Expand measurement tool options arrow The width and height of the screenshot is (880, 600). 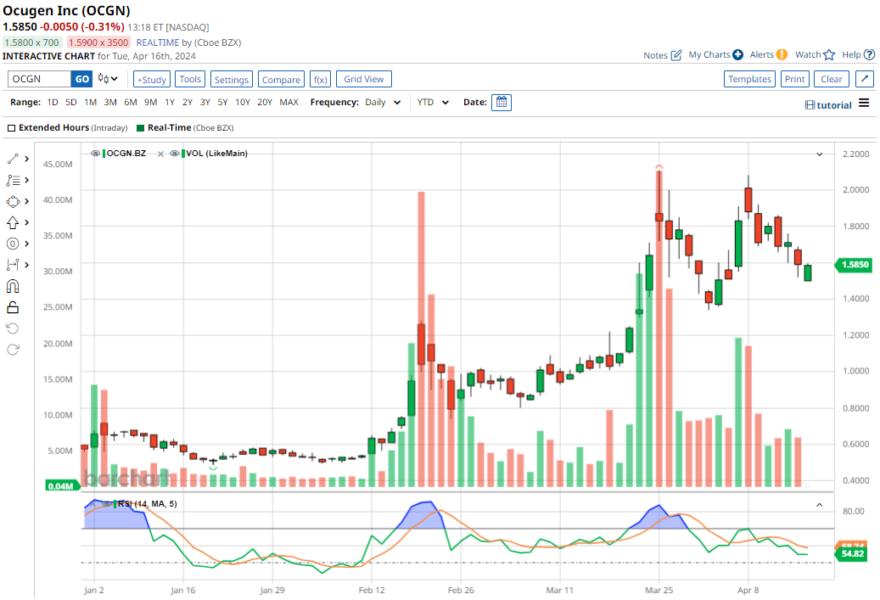27,265
